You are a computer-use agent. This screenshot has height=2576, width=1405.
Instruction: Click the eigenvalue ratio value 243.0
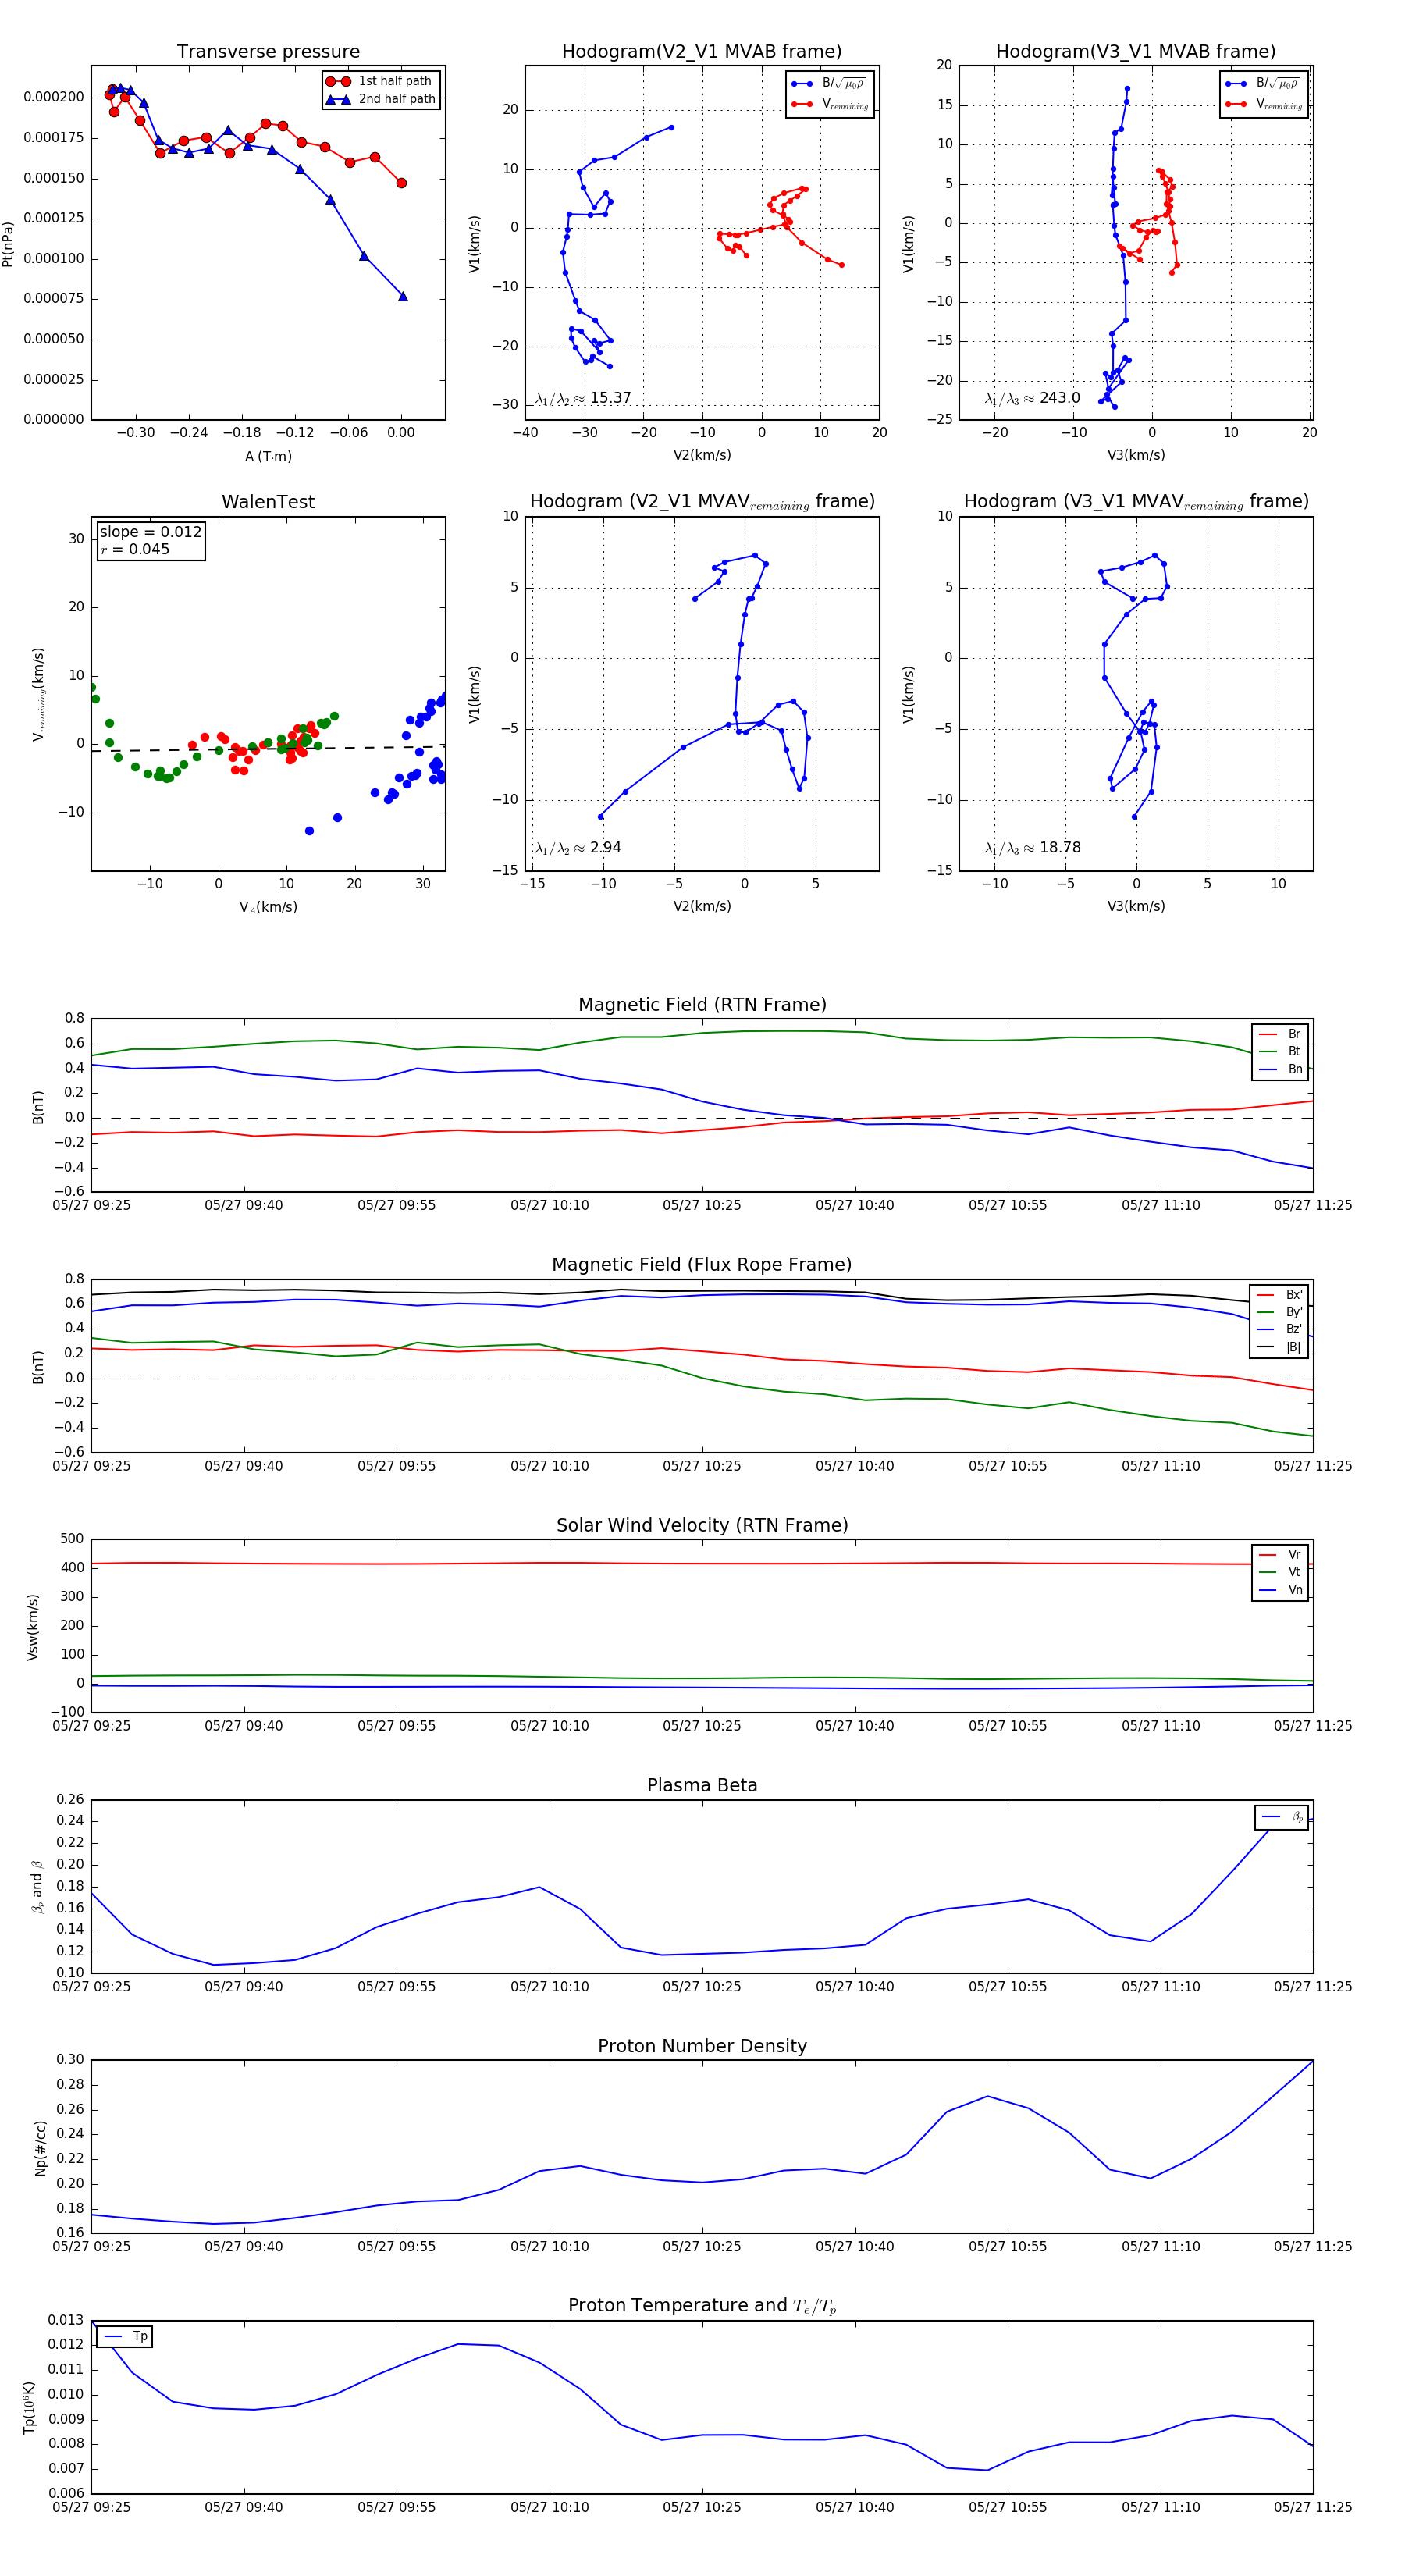(1059, 398)
